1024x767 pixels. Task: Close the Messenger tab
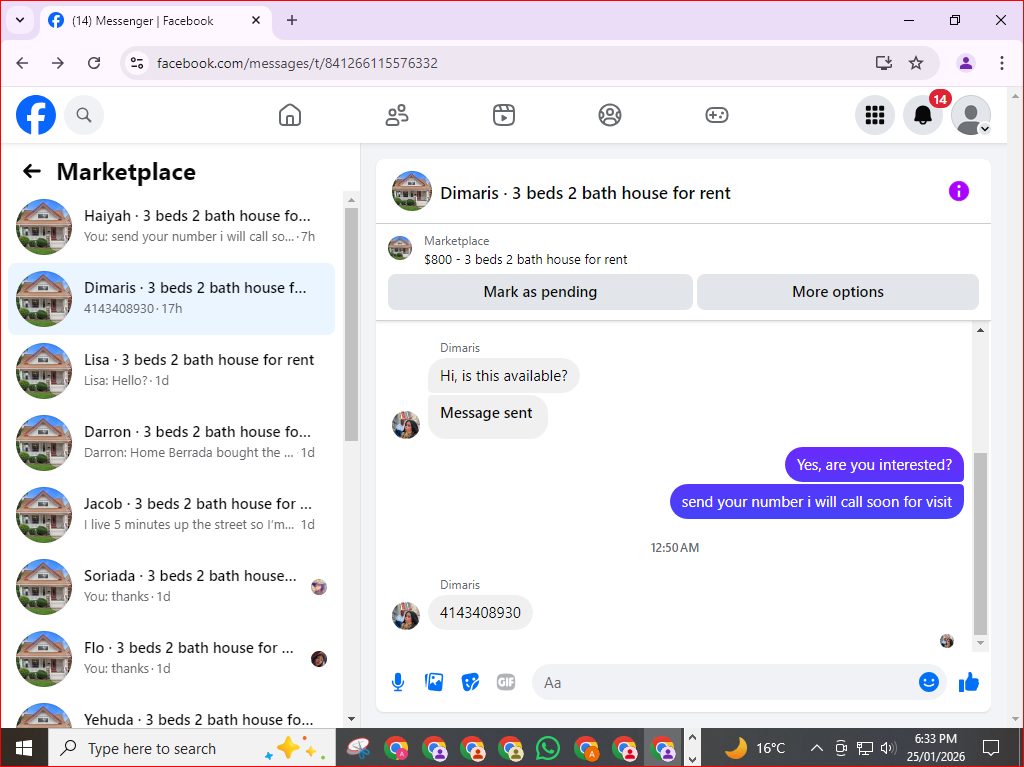256,20
